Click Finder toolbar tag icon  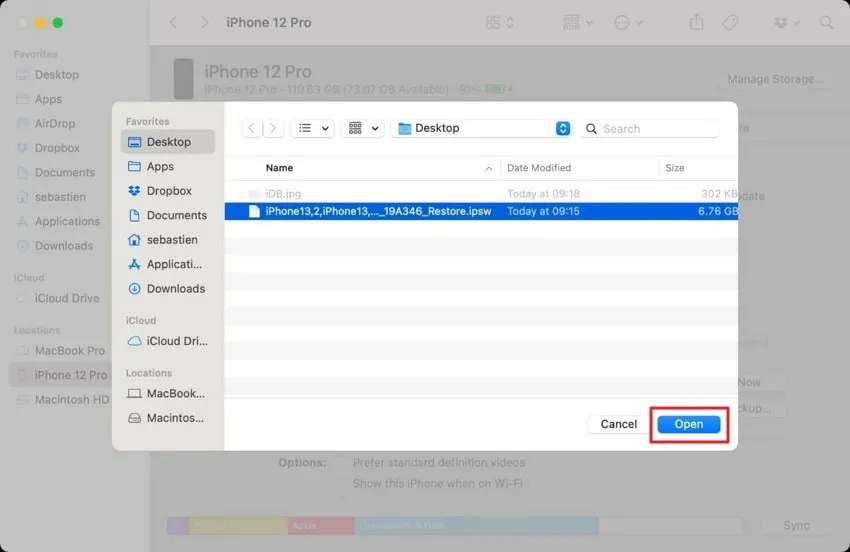coord(730,22)
